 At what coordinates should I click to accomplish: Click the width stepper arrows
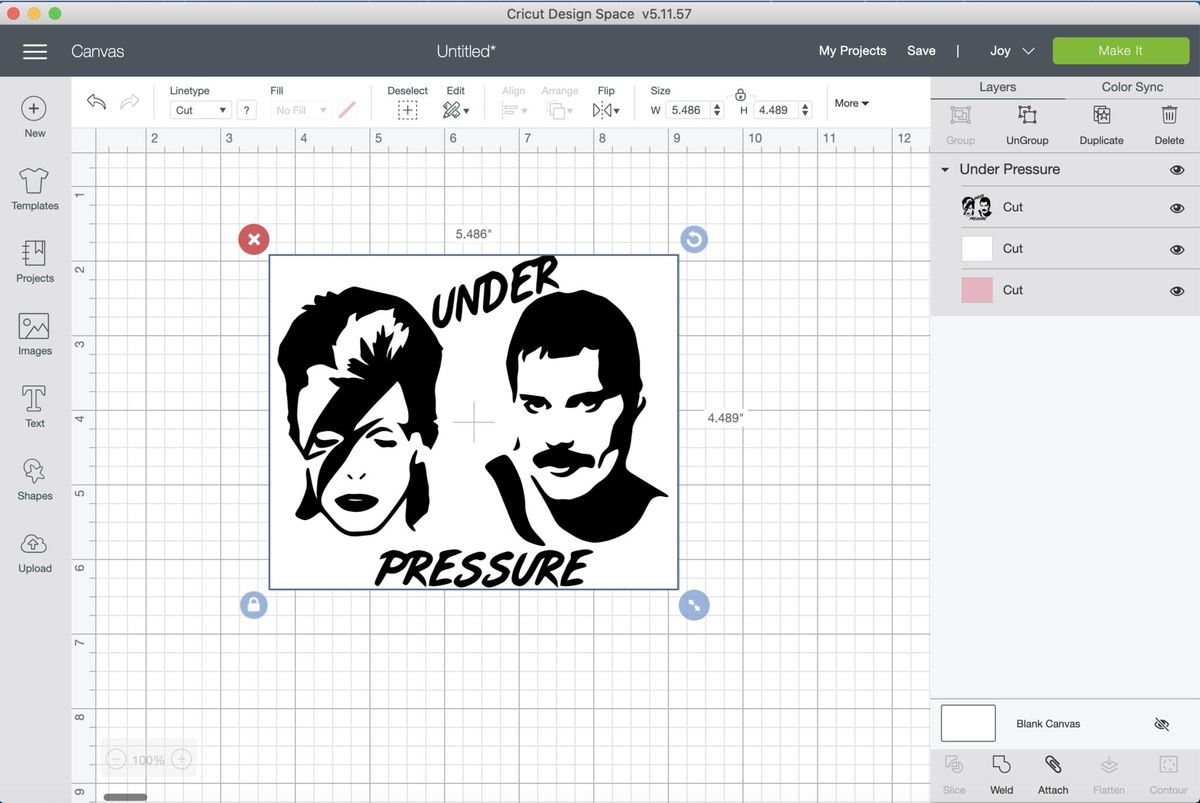click(x=717, y=110)
